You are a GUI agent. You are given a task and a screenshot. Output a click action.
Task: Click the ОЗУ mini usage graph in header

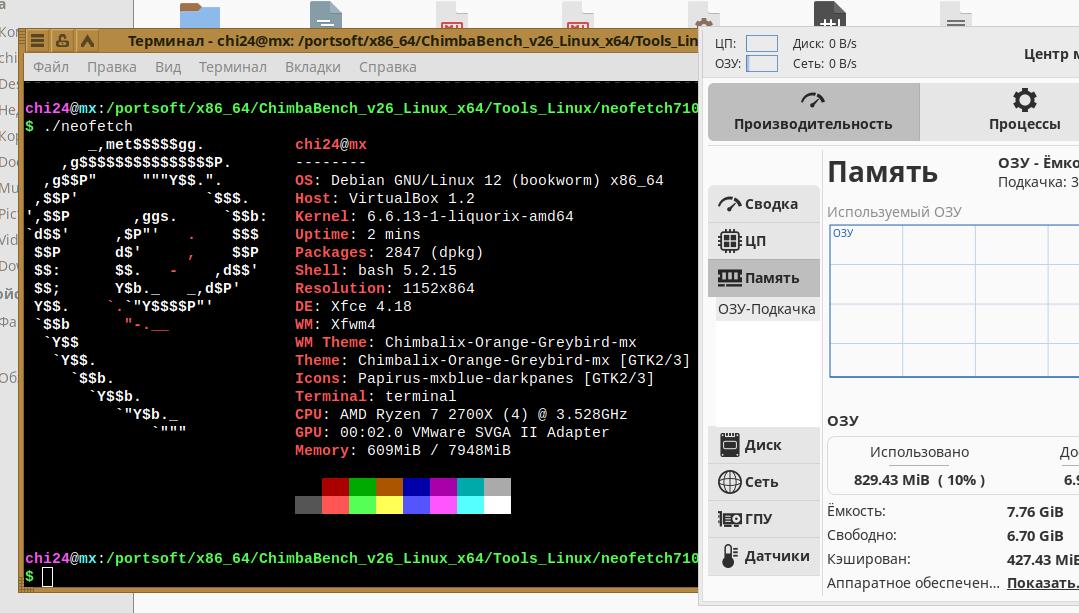point(762,63)
